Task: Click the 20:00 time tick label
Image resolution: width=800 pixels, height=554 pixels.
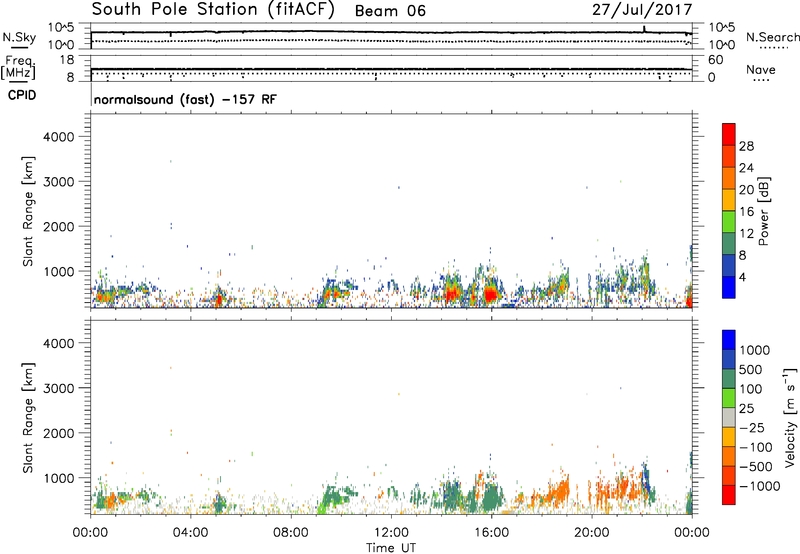Action: pyautogui.click(x=591, y=533)
